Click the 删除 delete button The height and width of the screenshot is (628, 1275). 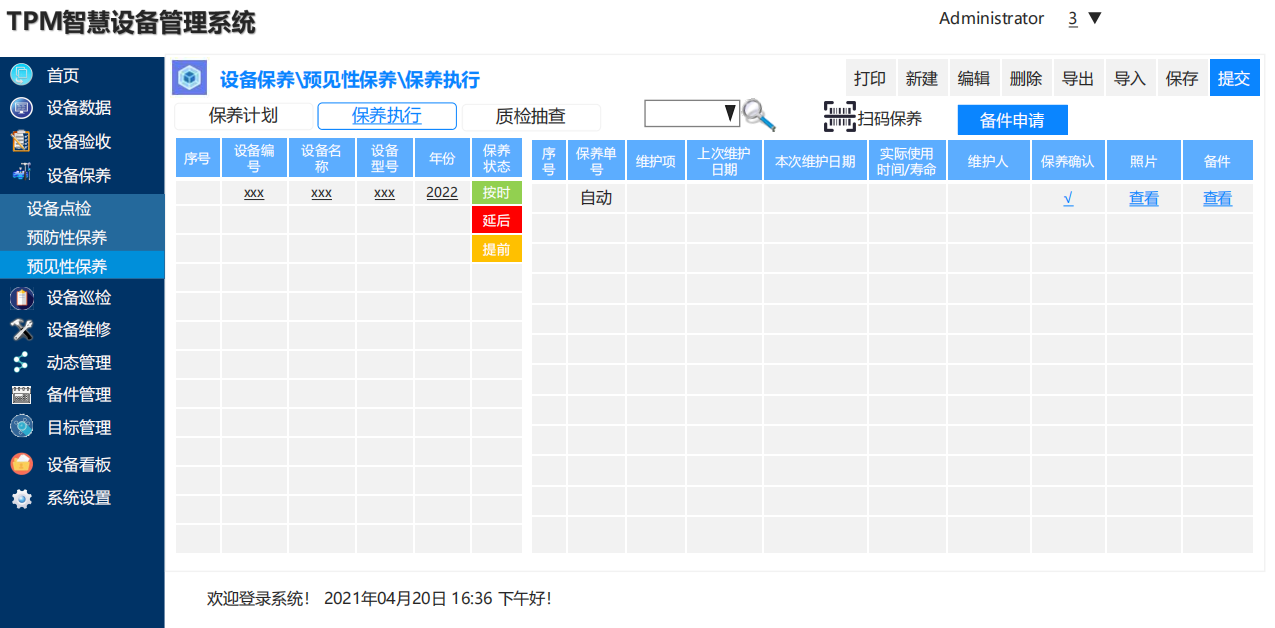1026,78
